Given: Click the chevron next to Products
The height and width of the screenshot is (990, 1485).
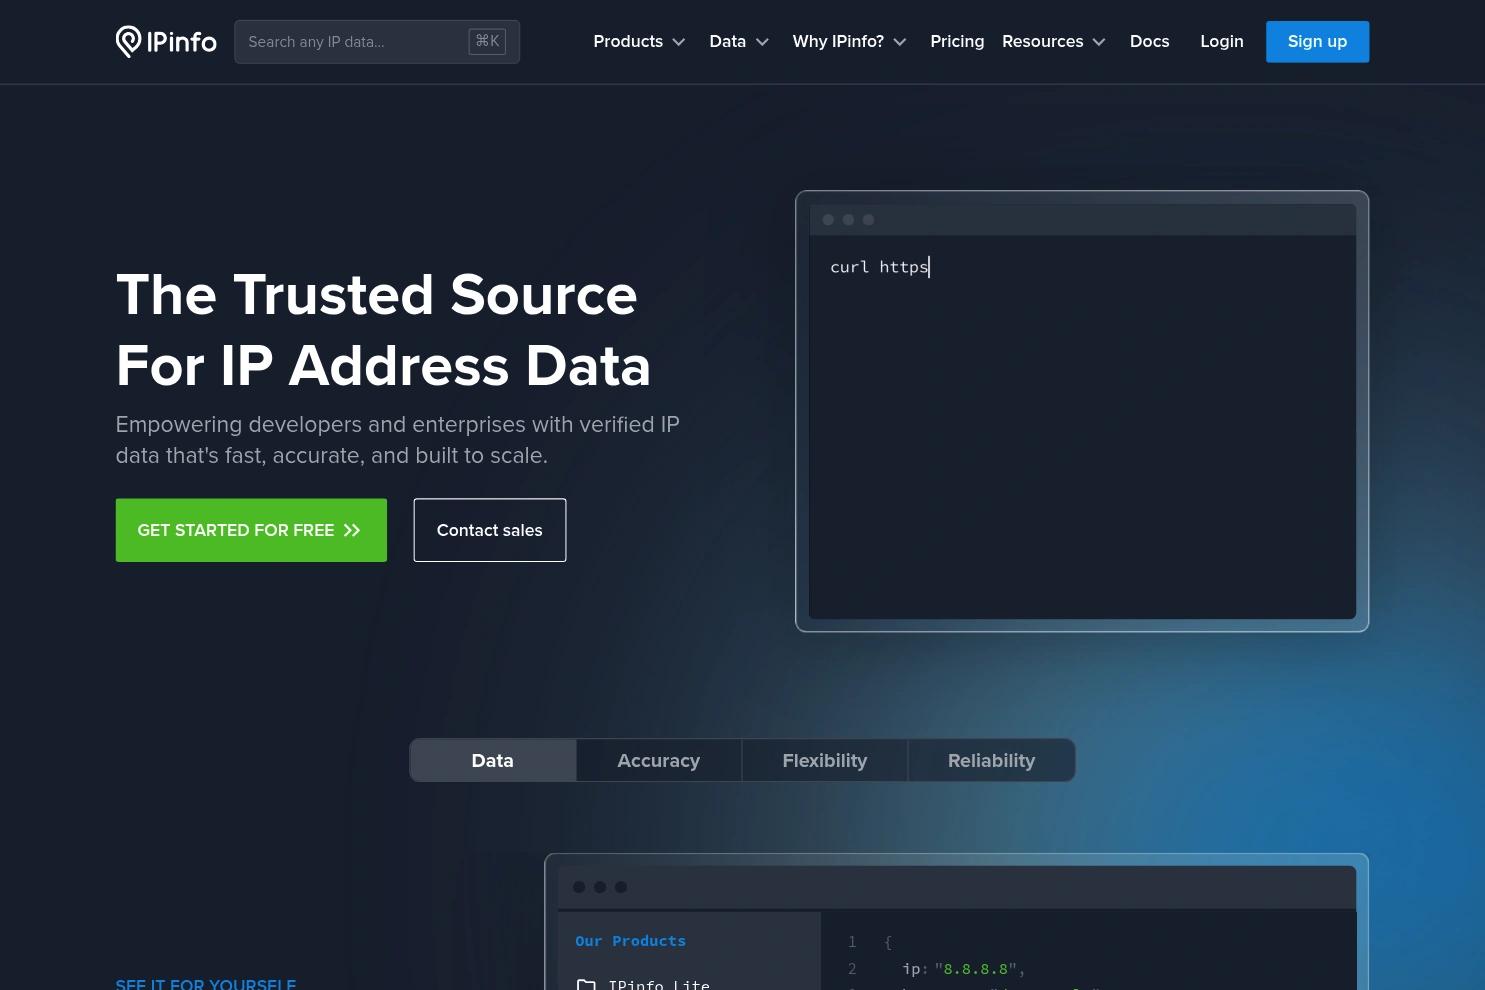Looking at the screenshot, I should 679,42.
